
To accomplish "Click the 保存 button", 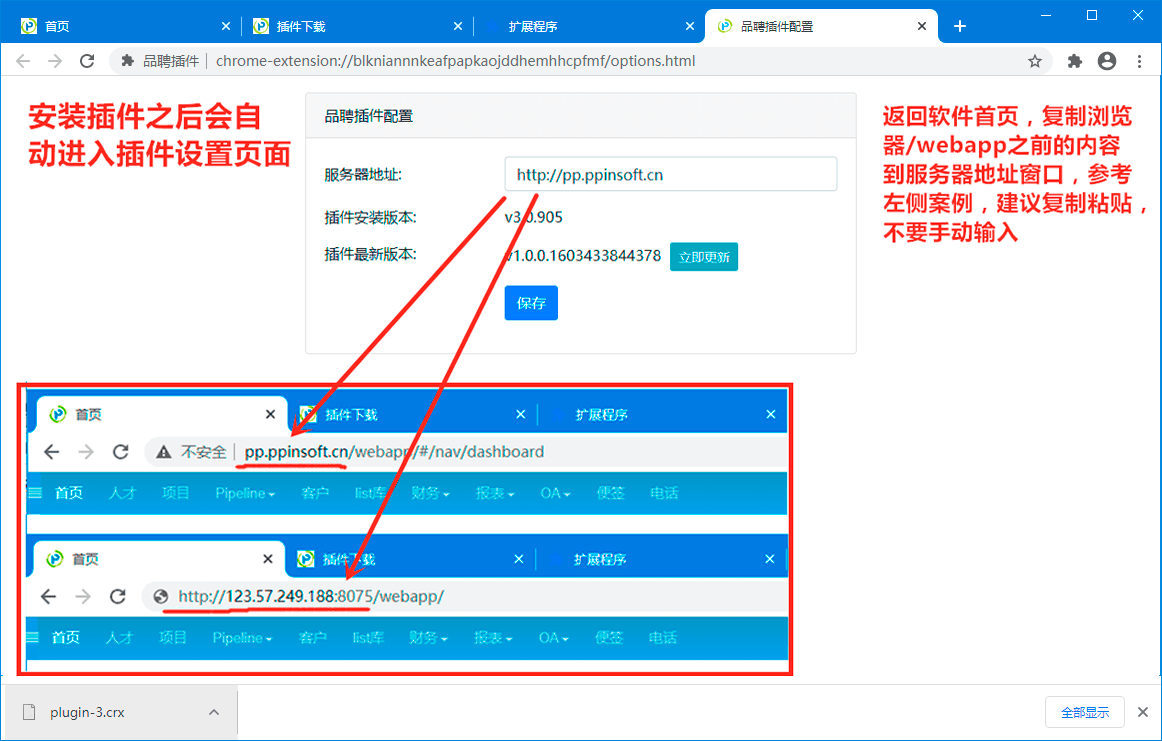I will pos(531,303).
